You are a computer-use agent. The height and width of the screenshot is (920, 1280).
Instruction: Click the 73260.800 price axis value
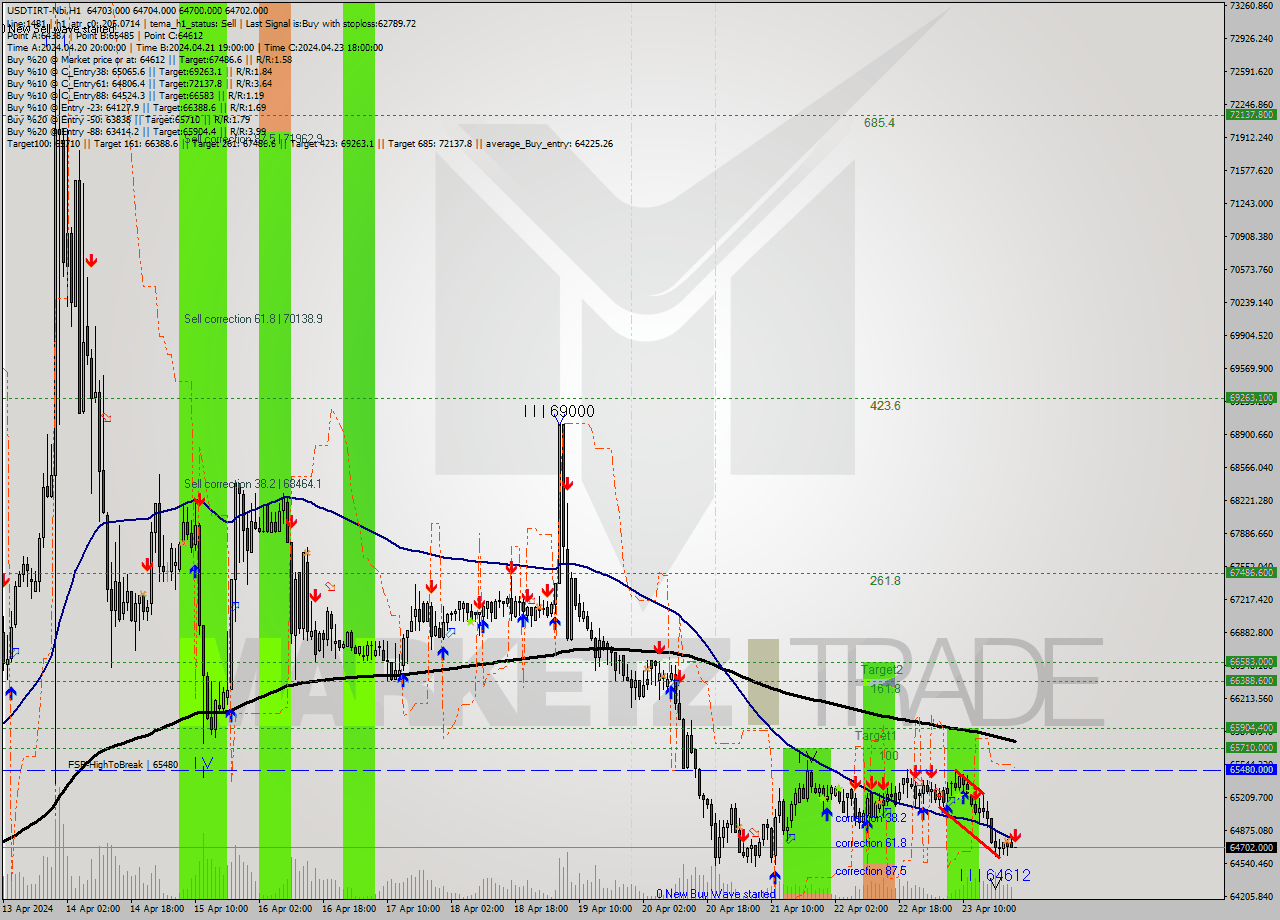click(1251, 6)
